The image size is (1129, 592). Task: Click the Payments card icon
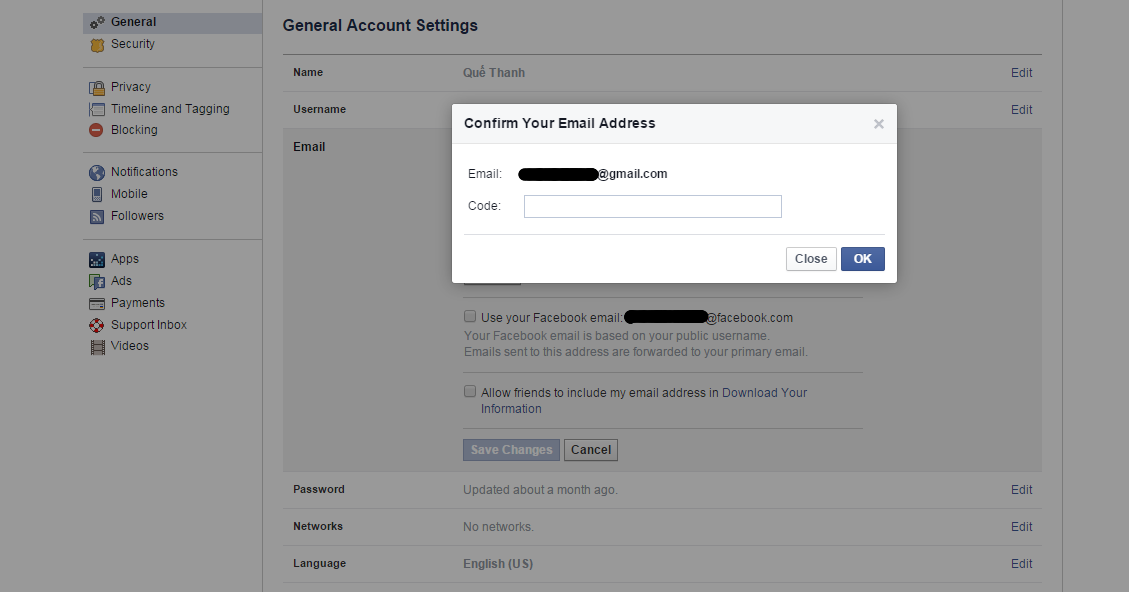point(96,303)
